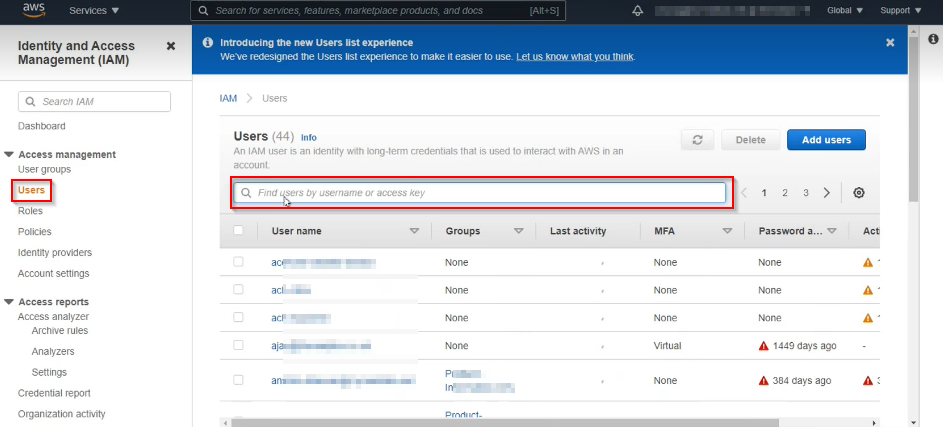Viewport: 943px width, 427px height.
Task: Open Organization activity in the sidebar
Action: click(x=61, y=414)
